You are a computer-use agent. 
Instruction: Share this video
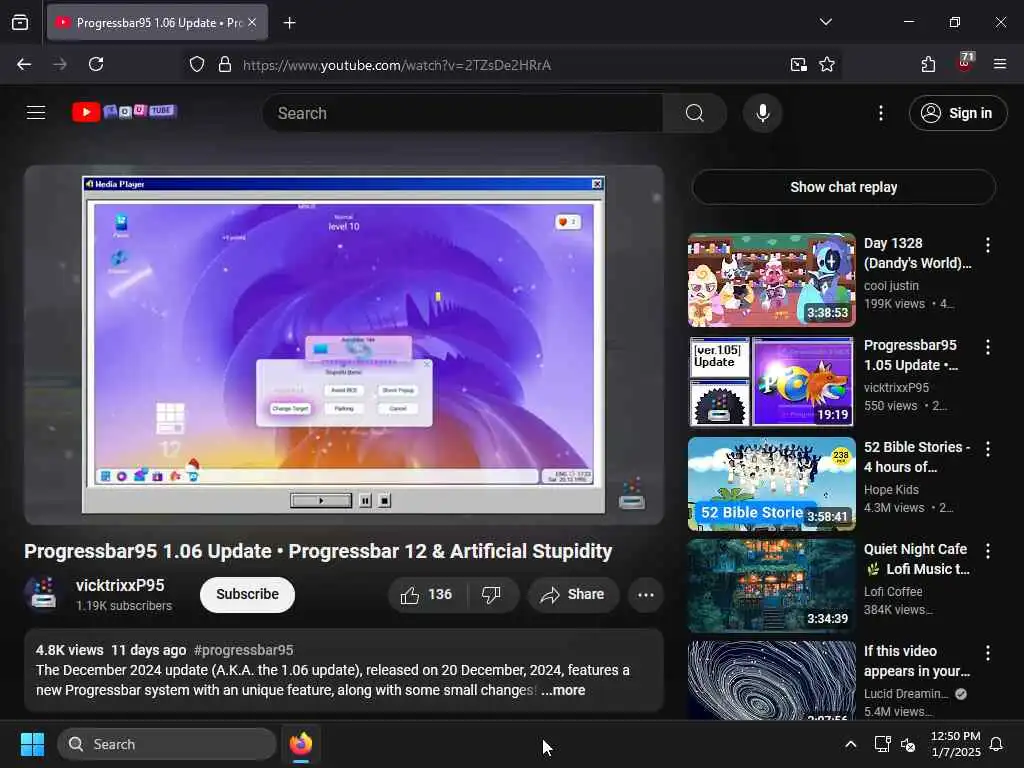[573, 594]
